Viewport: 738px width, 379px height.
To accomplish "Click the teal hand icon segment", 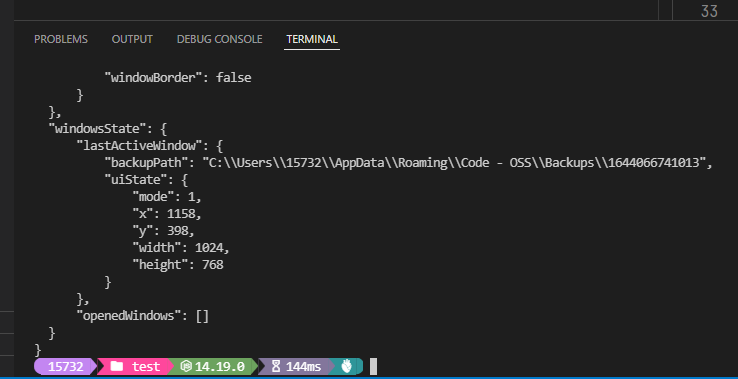I will click(x=347, y=366).
